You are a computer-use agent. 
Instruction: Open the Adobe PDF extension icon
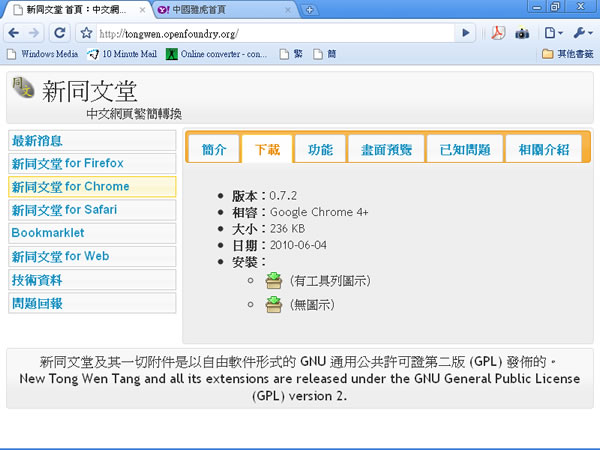[498, 33]
